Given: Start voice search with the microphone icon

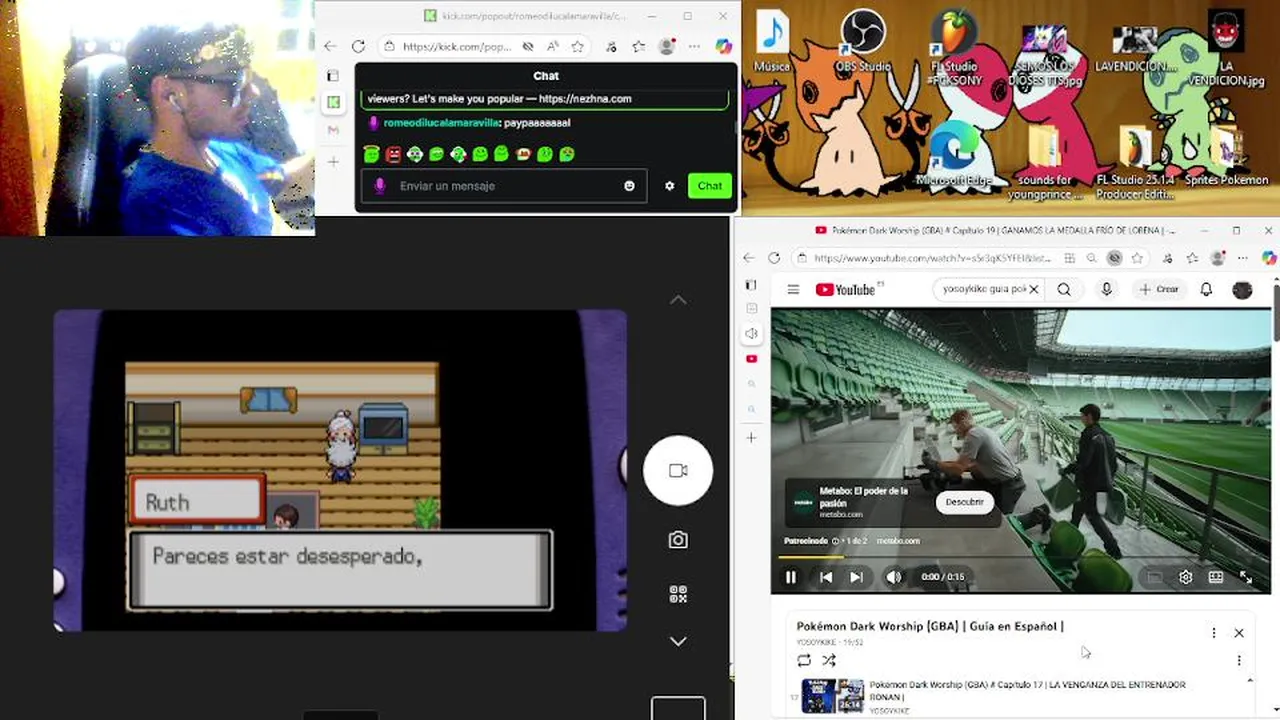Looking at the screenshot, I should point(1106,289).
